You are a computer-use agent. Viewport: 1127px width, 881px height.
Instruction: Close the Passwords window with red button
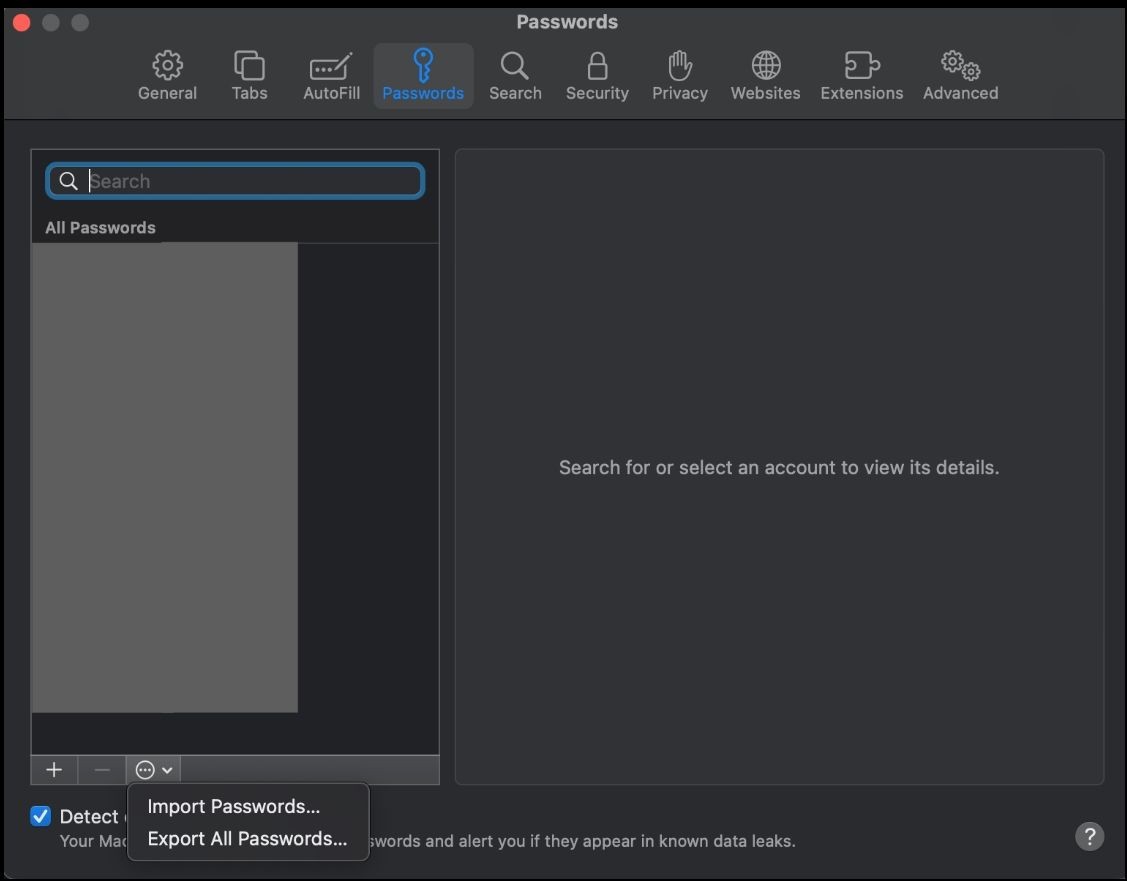[22, 22]
